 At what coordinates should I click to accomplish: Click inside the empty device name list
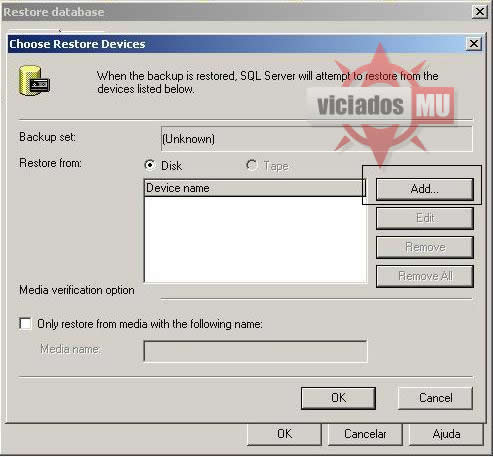[x=256, y=240]
